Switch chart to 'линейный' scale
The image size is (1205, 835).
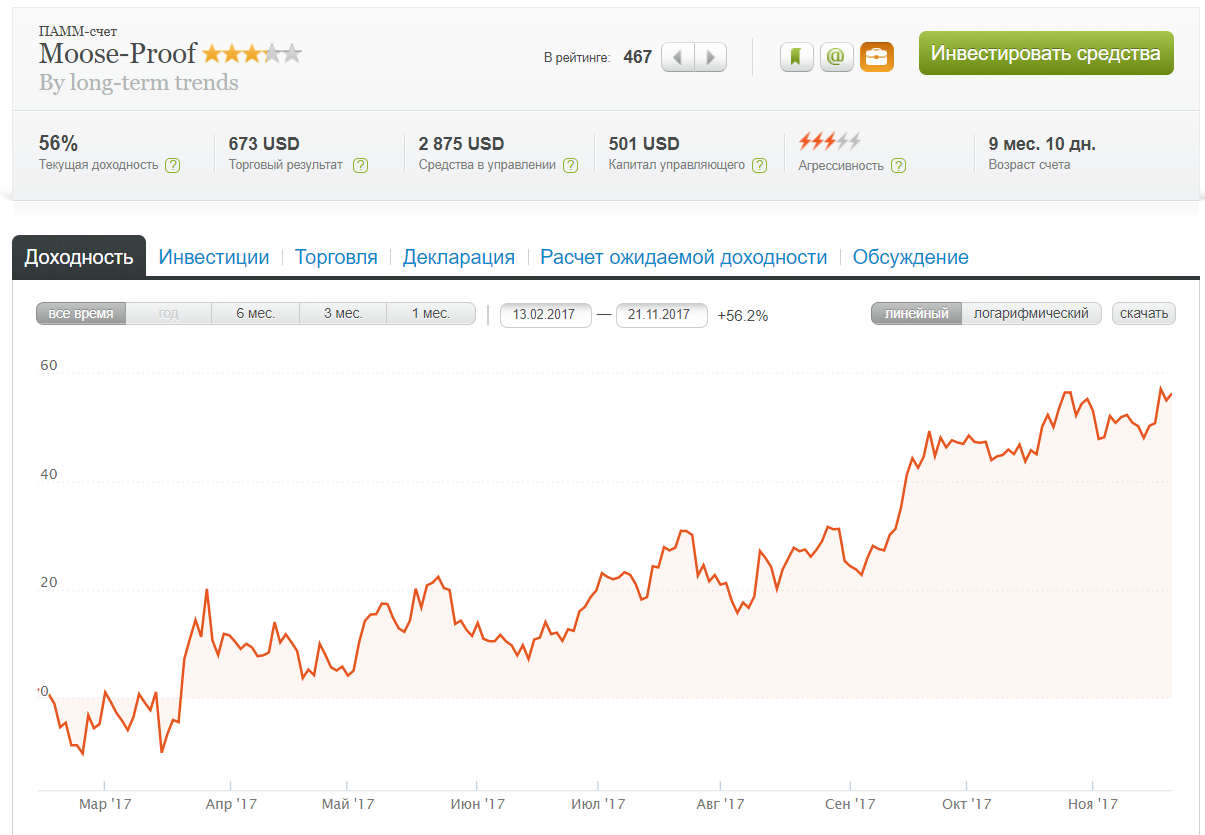pyautogui.click(x=916, y=314)
